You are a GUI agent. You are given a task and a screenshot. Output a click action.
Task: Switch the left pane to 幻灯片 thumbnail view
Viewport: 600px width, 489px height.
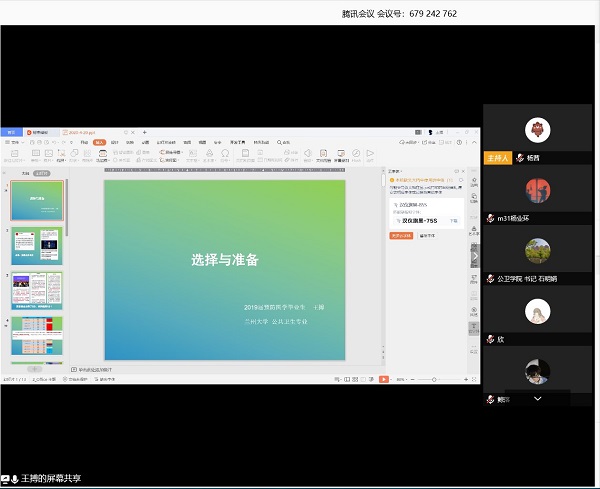[42, 172]
